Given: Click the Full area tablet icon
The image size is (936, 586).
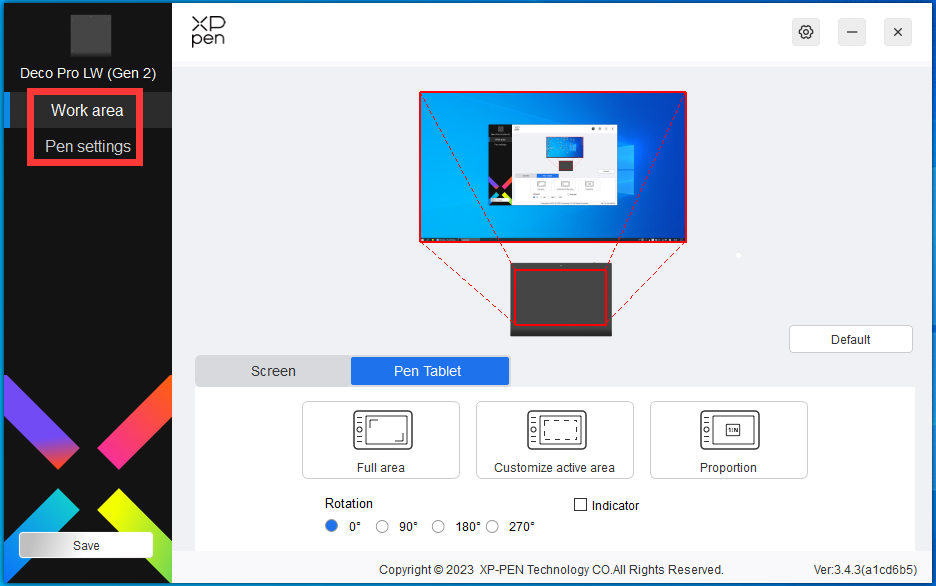Looking at the screenshot, I should pos(381,430).
